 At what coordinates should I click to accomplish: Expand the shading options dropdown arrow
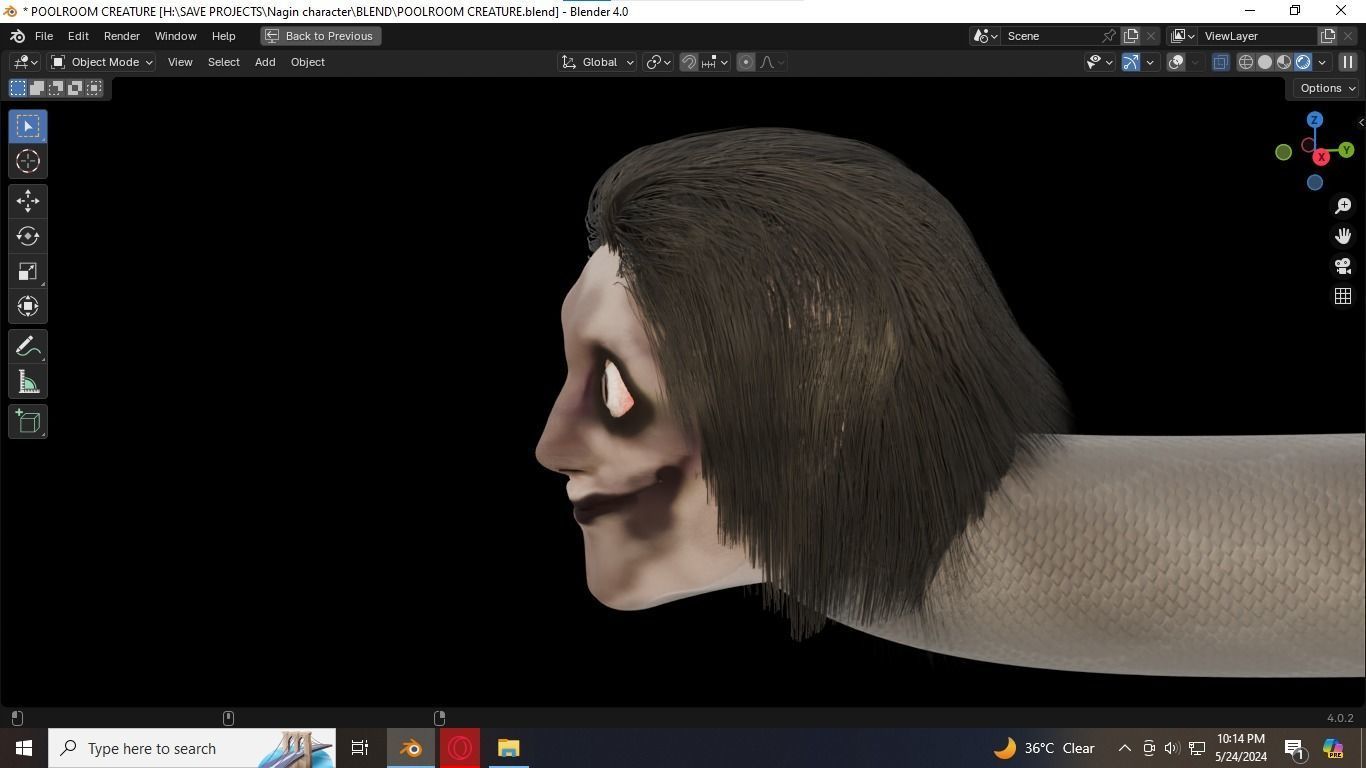pyautogui.click(x=1322, y=62)
